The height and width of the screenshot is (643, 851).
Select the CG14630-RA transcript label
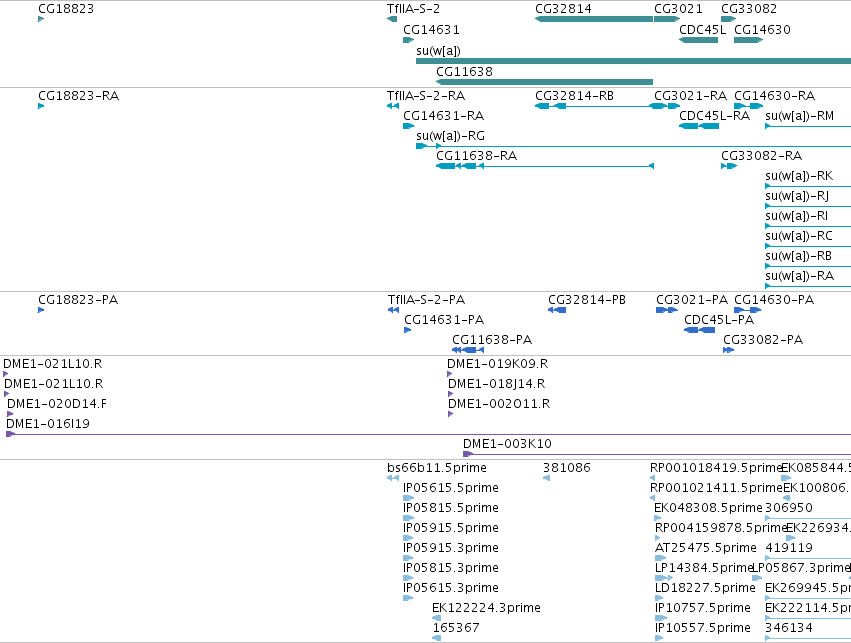(774, 96)
